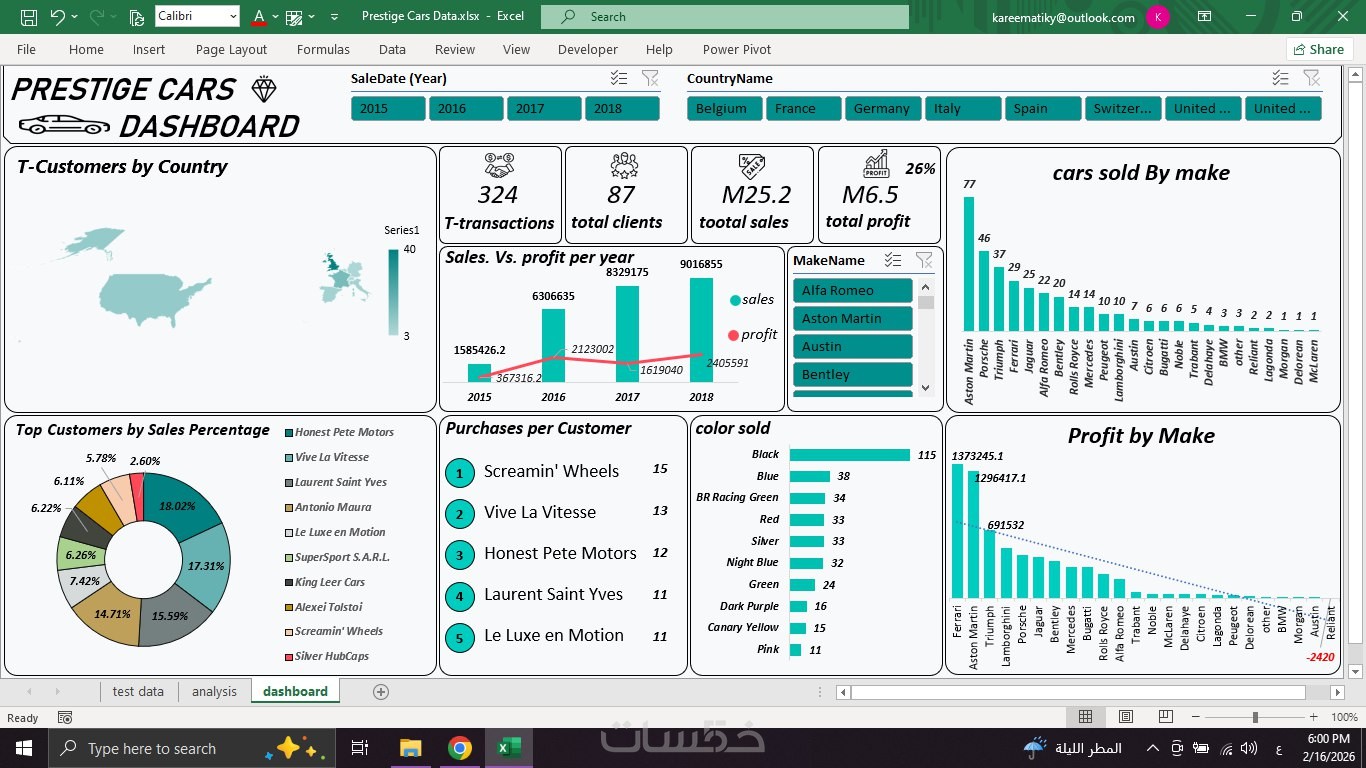Toggle the 2016 year slicer button
Screen dimensions: 1366x768
[x=467, y=108]
